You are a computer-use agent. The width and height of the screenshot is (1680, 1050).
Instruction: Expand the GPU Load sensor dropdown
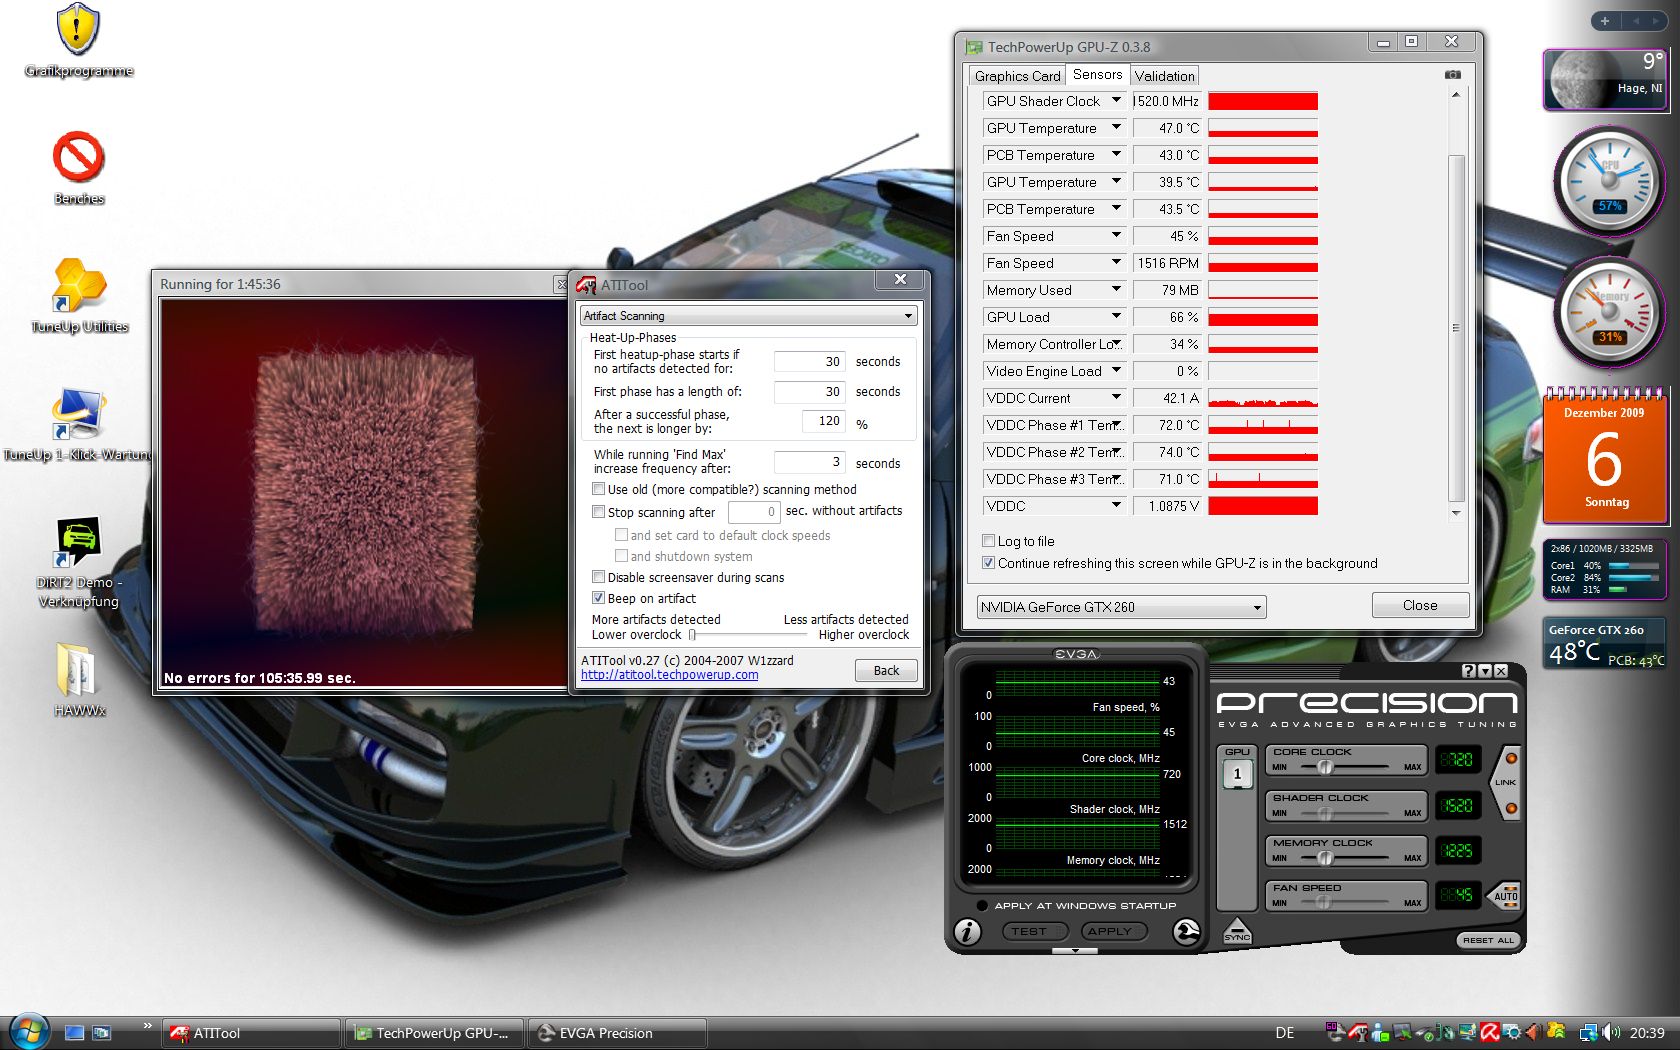coord(1116,317)
